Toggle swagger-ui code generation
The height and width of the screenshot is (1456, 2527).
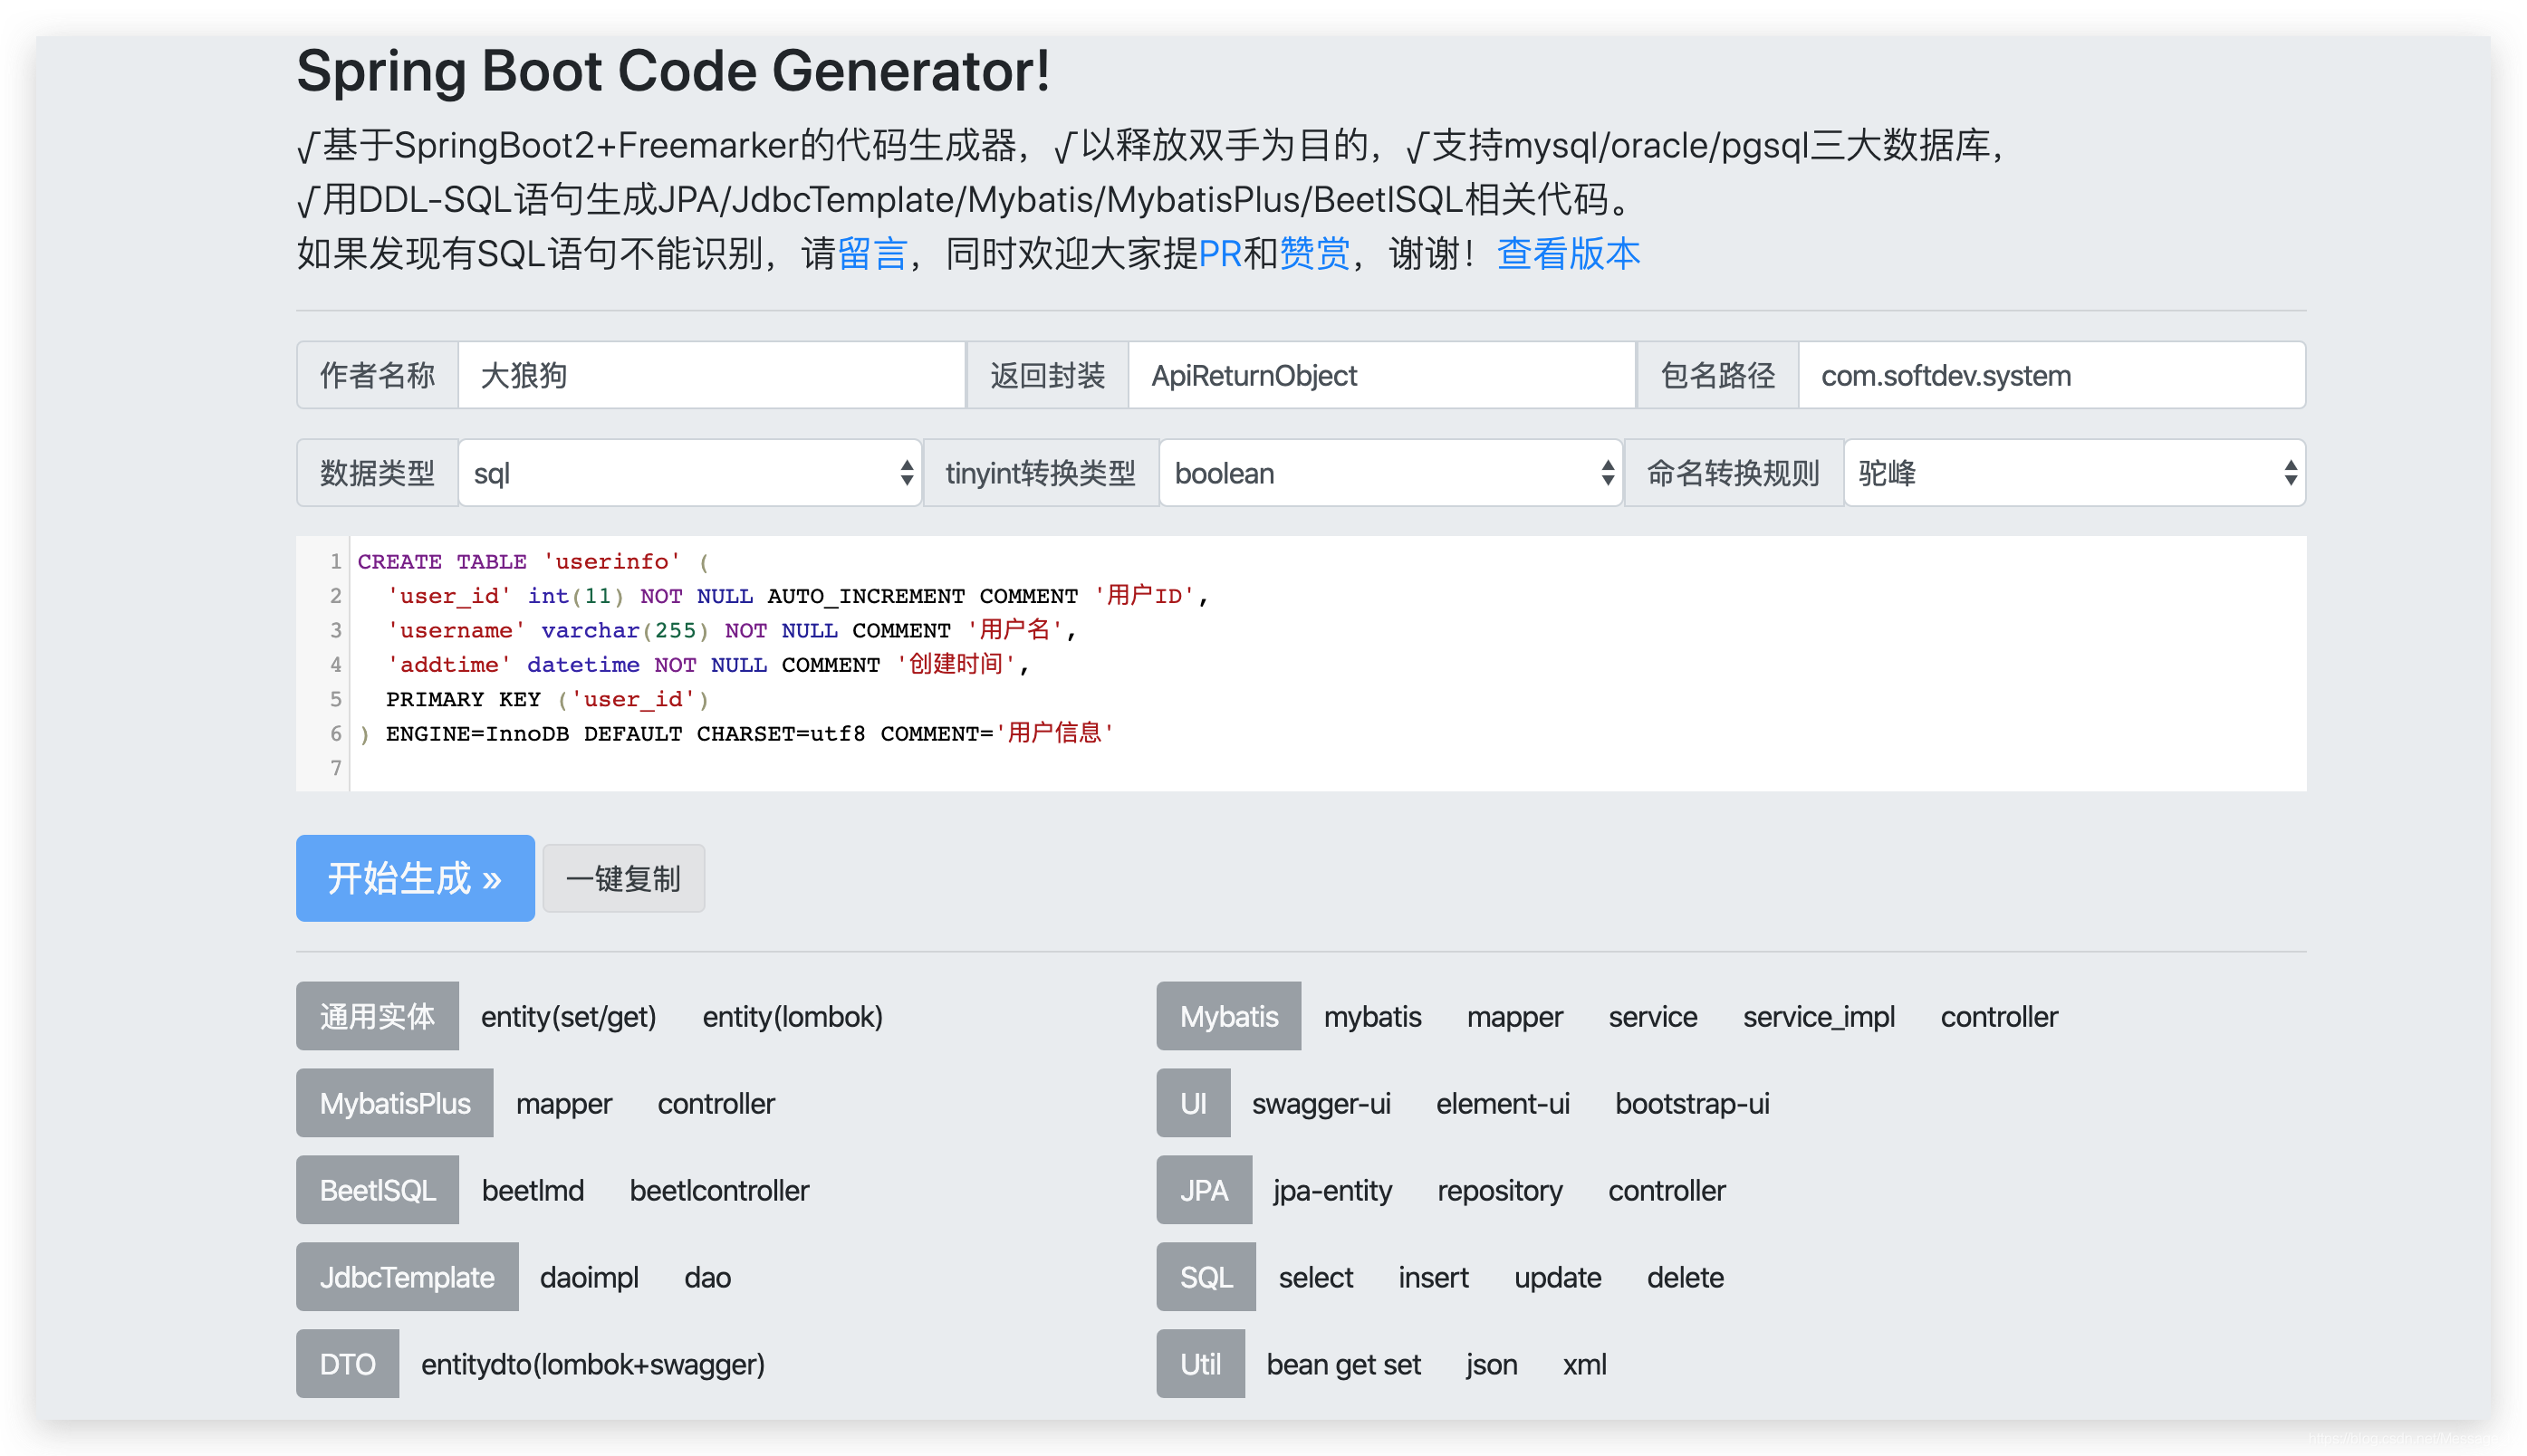(x=1321, y=1104)
